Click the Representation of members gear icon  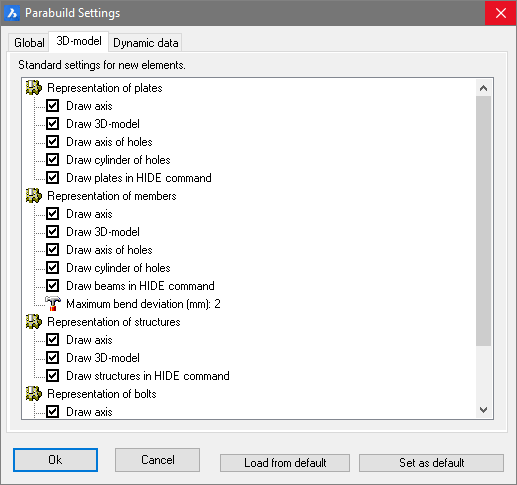(x=34, y=196)
